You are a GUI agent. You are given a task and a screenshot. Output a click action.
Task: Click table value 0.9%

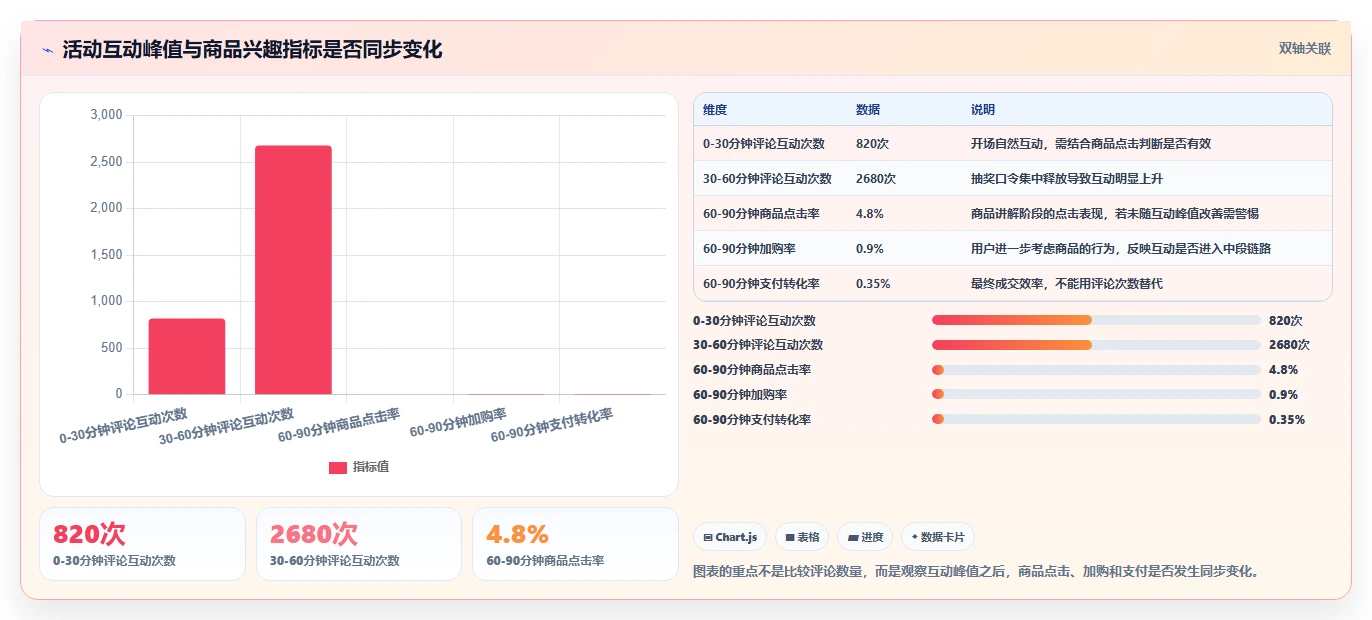click(x=870, y=249)
